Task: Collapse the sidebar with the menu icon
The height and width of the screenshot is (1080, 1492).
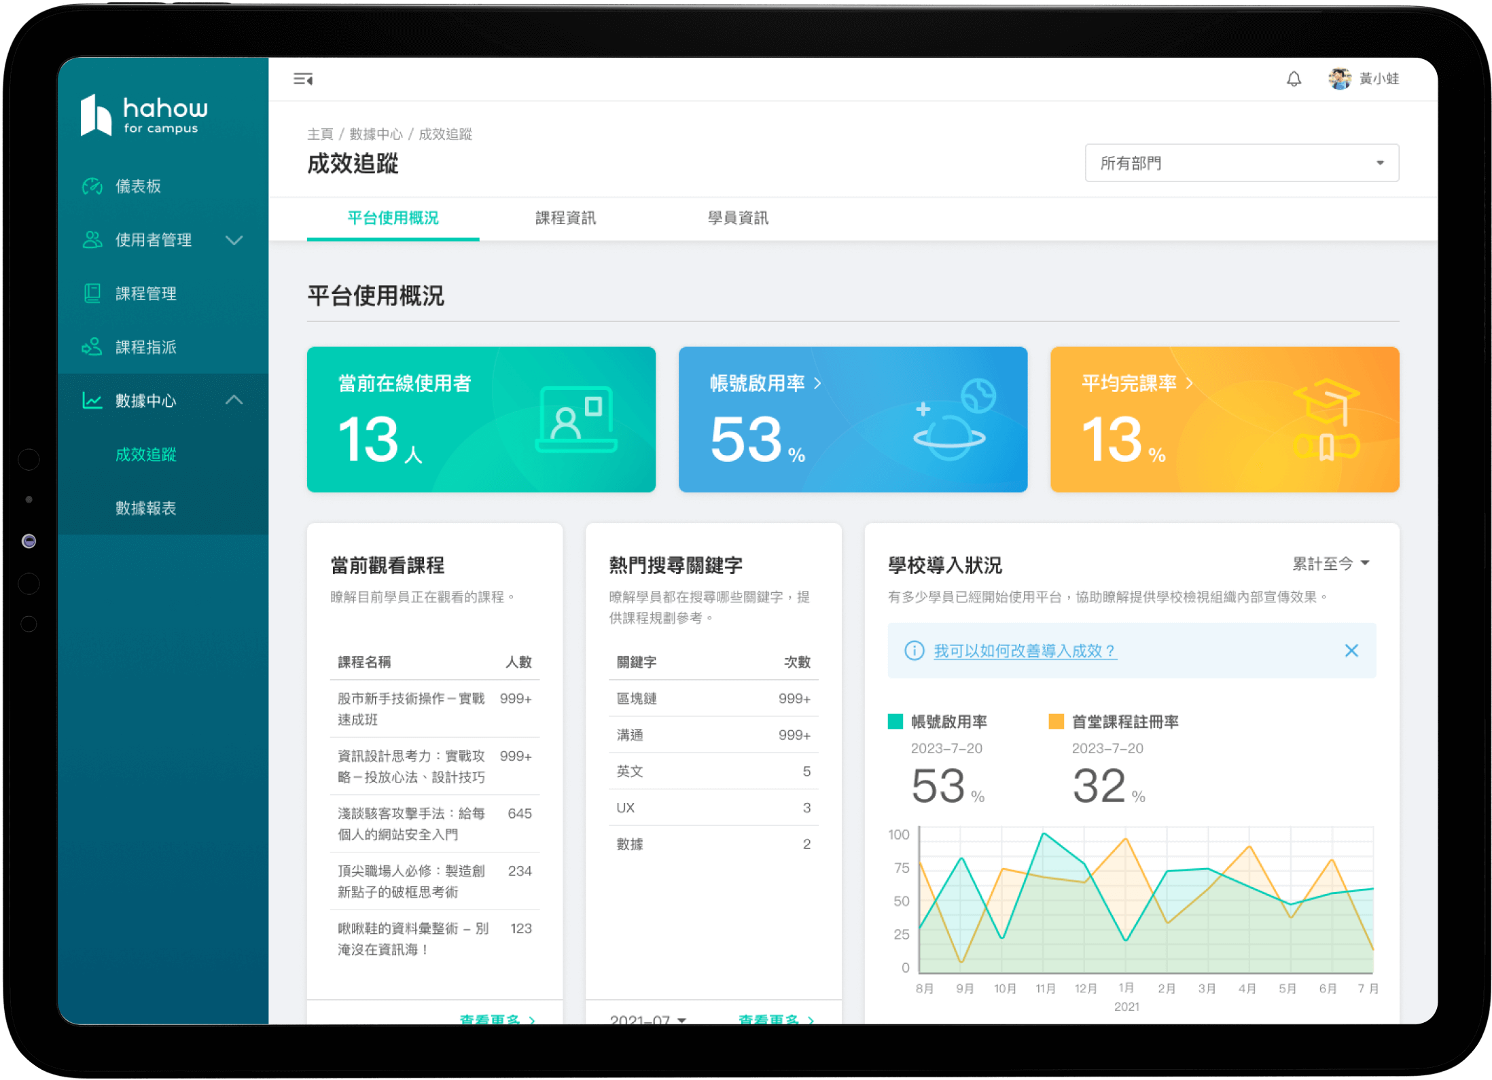Action: 303,79
